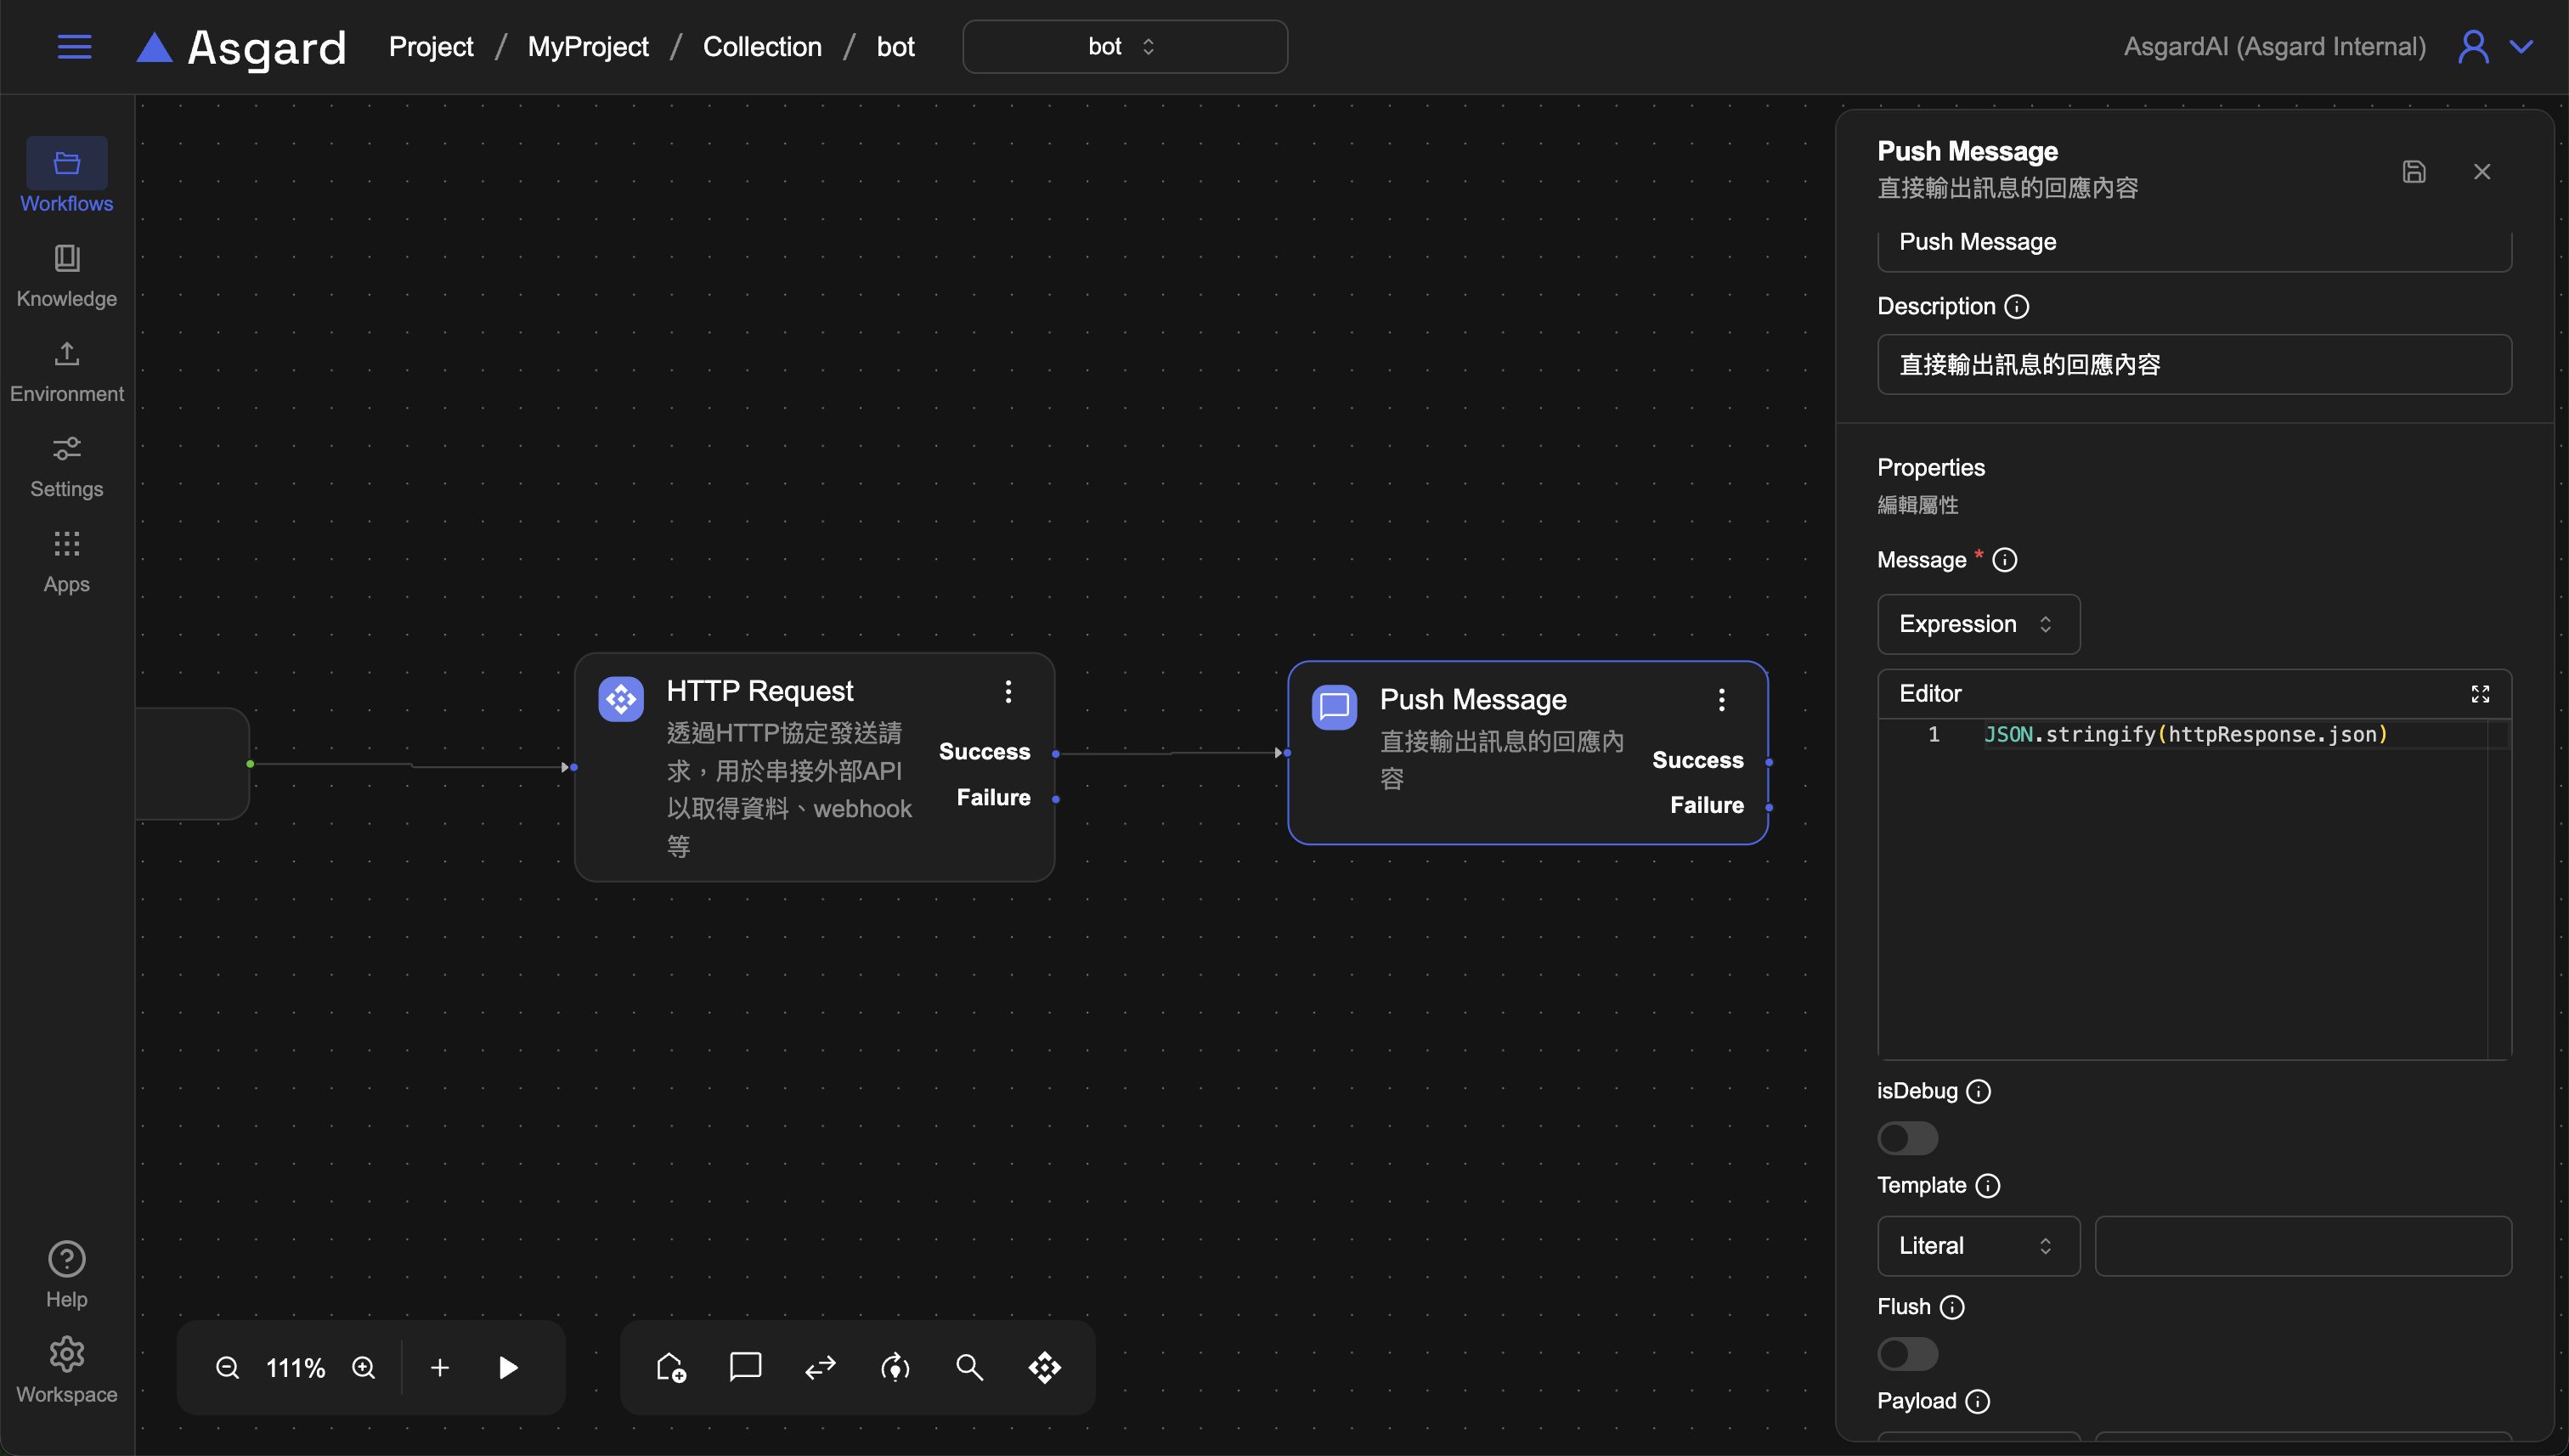Image resolution: width=2569 pixels, height=1456 pixels.
Task: Click the save icon in Push Message panel
Action: [x=2414, y=171]
